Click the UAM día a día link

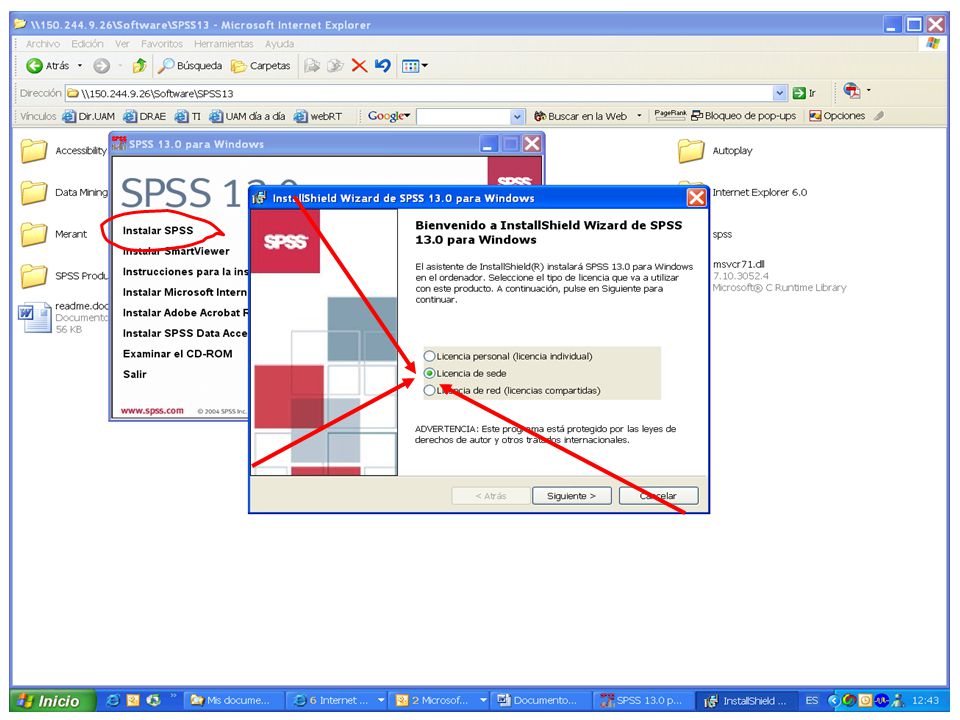tap(247, 116)
